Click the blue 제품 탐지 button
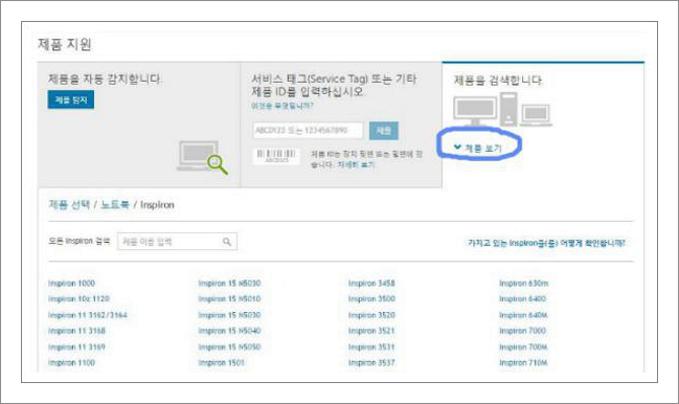 click(x=71, y=100)
